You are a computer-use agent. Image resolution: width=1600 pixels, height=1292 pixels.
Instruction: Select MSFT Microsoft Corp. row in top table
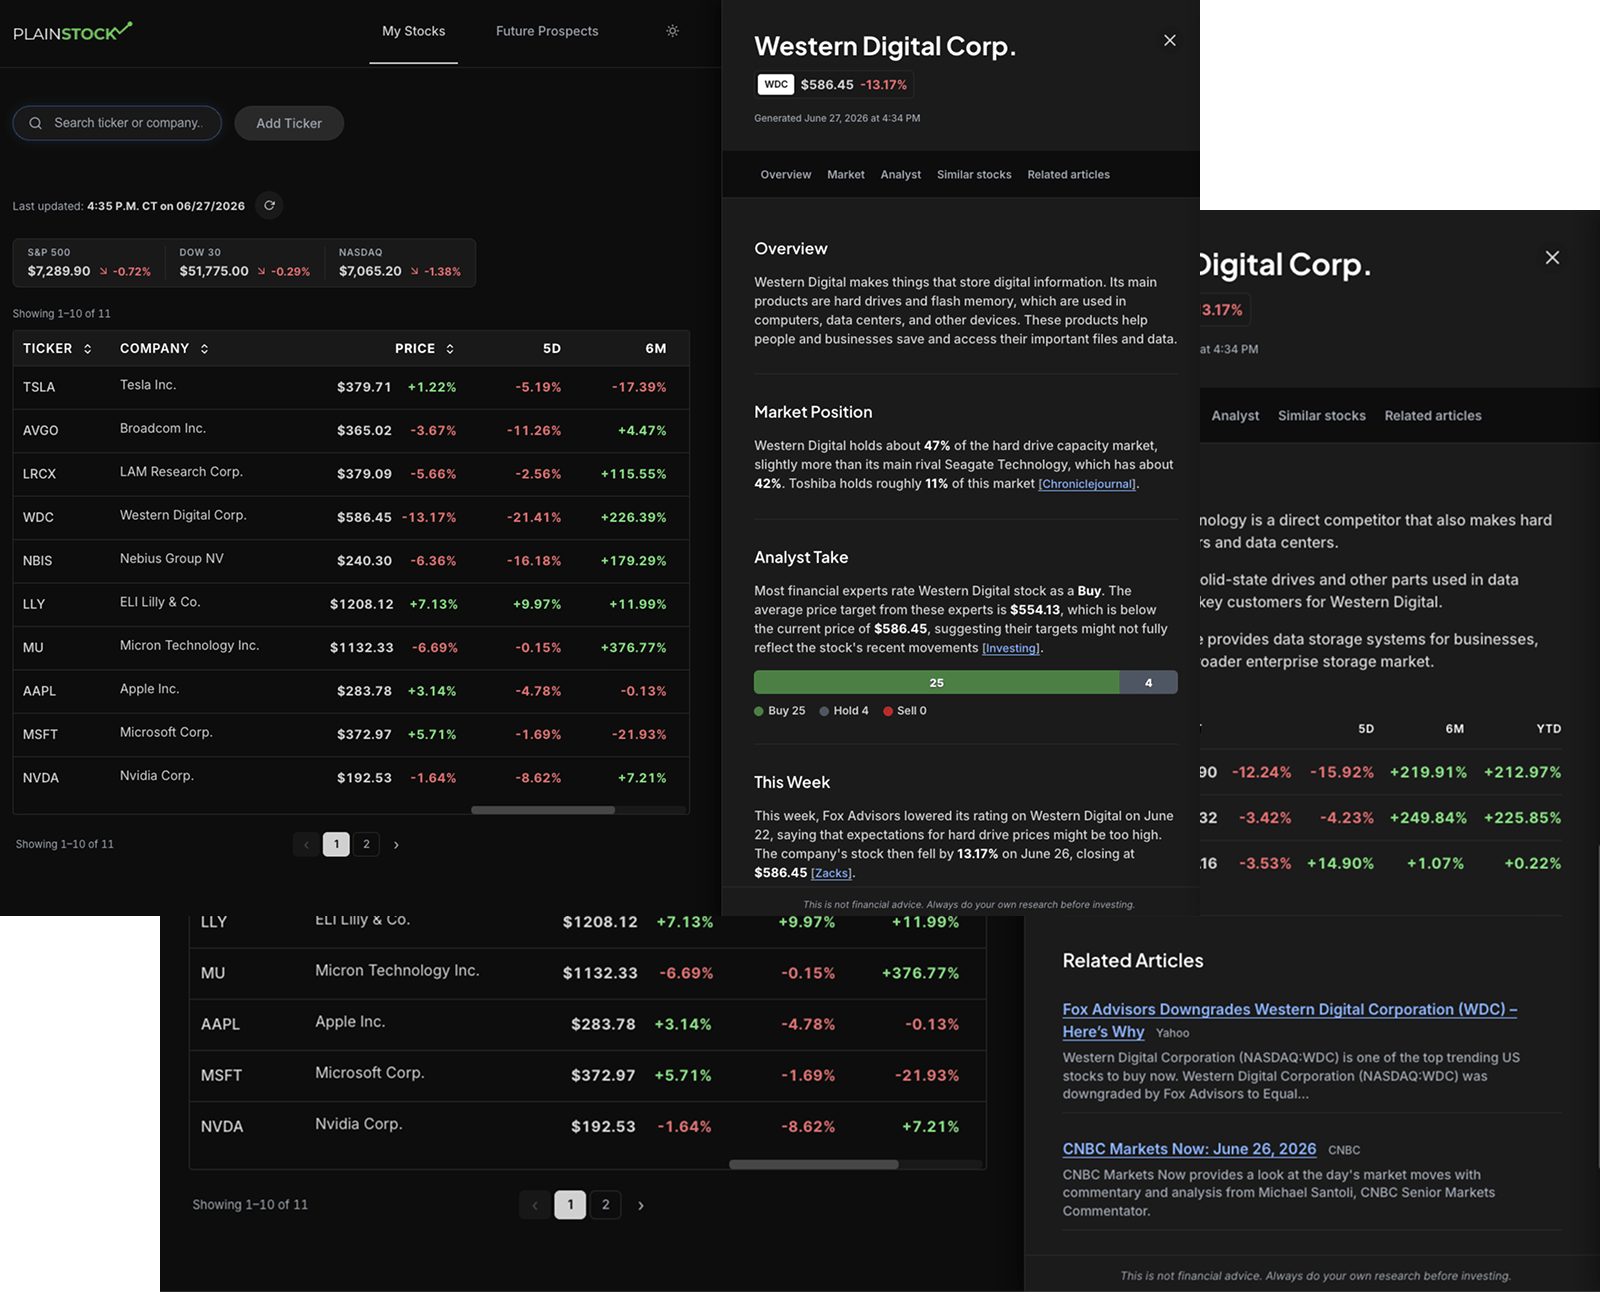pyautogui.click(x=351, y=734)
